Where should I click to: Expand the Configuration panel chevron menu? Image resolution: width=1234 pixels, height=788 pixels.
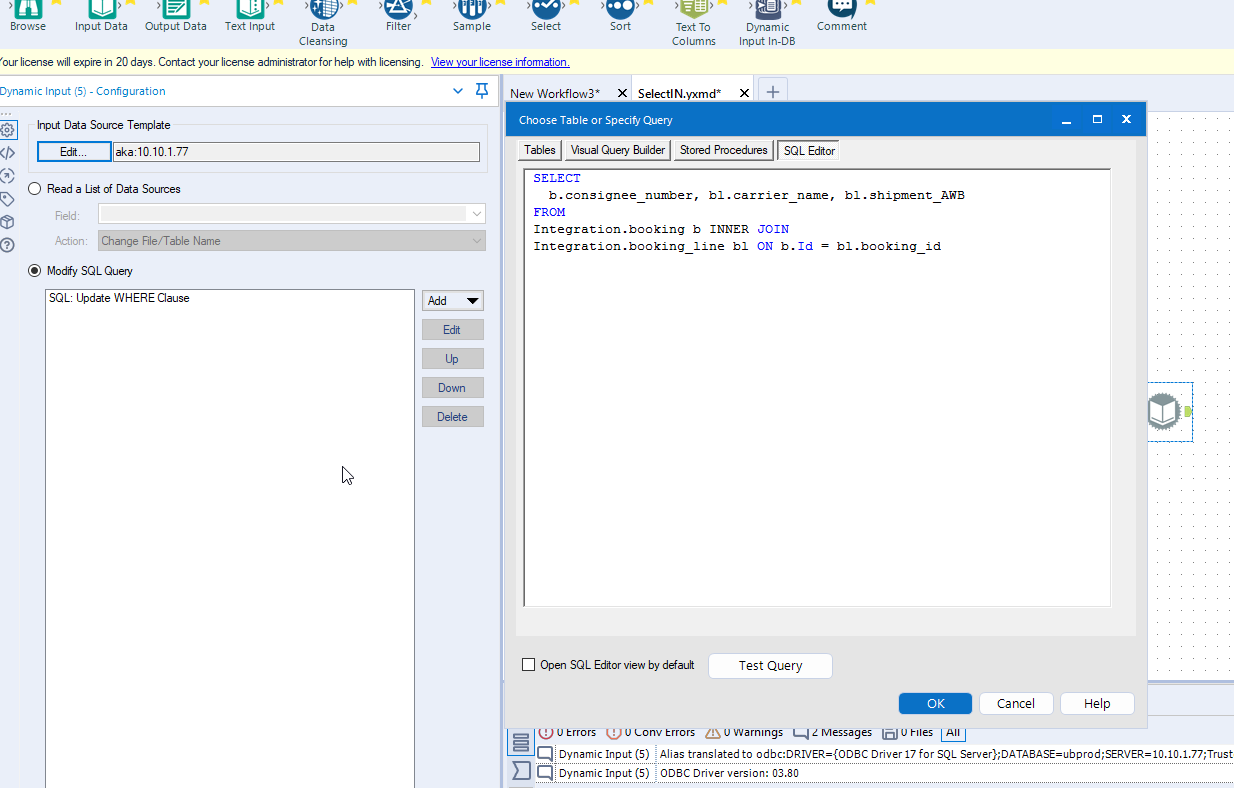458,91
